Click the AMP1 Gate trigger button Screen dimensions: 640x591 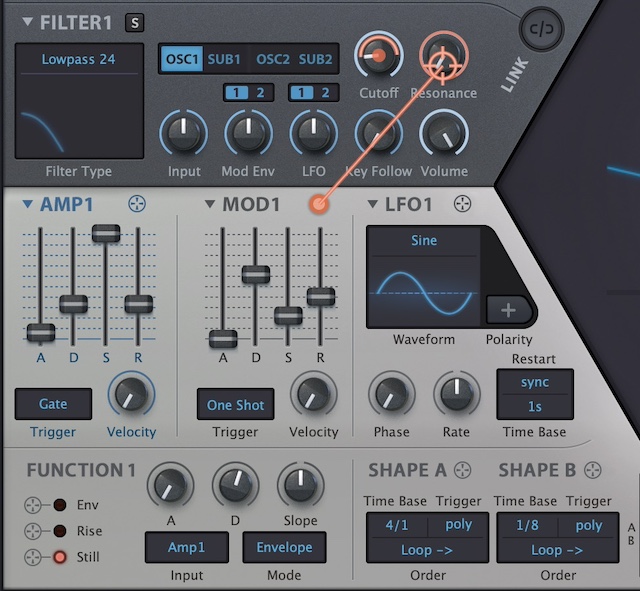click(53, 404)
